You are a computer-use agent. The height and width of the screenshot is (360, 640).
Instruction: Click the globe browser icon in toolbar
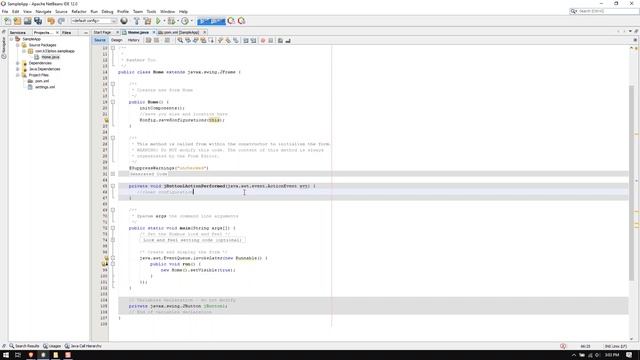(124, 21)
